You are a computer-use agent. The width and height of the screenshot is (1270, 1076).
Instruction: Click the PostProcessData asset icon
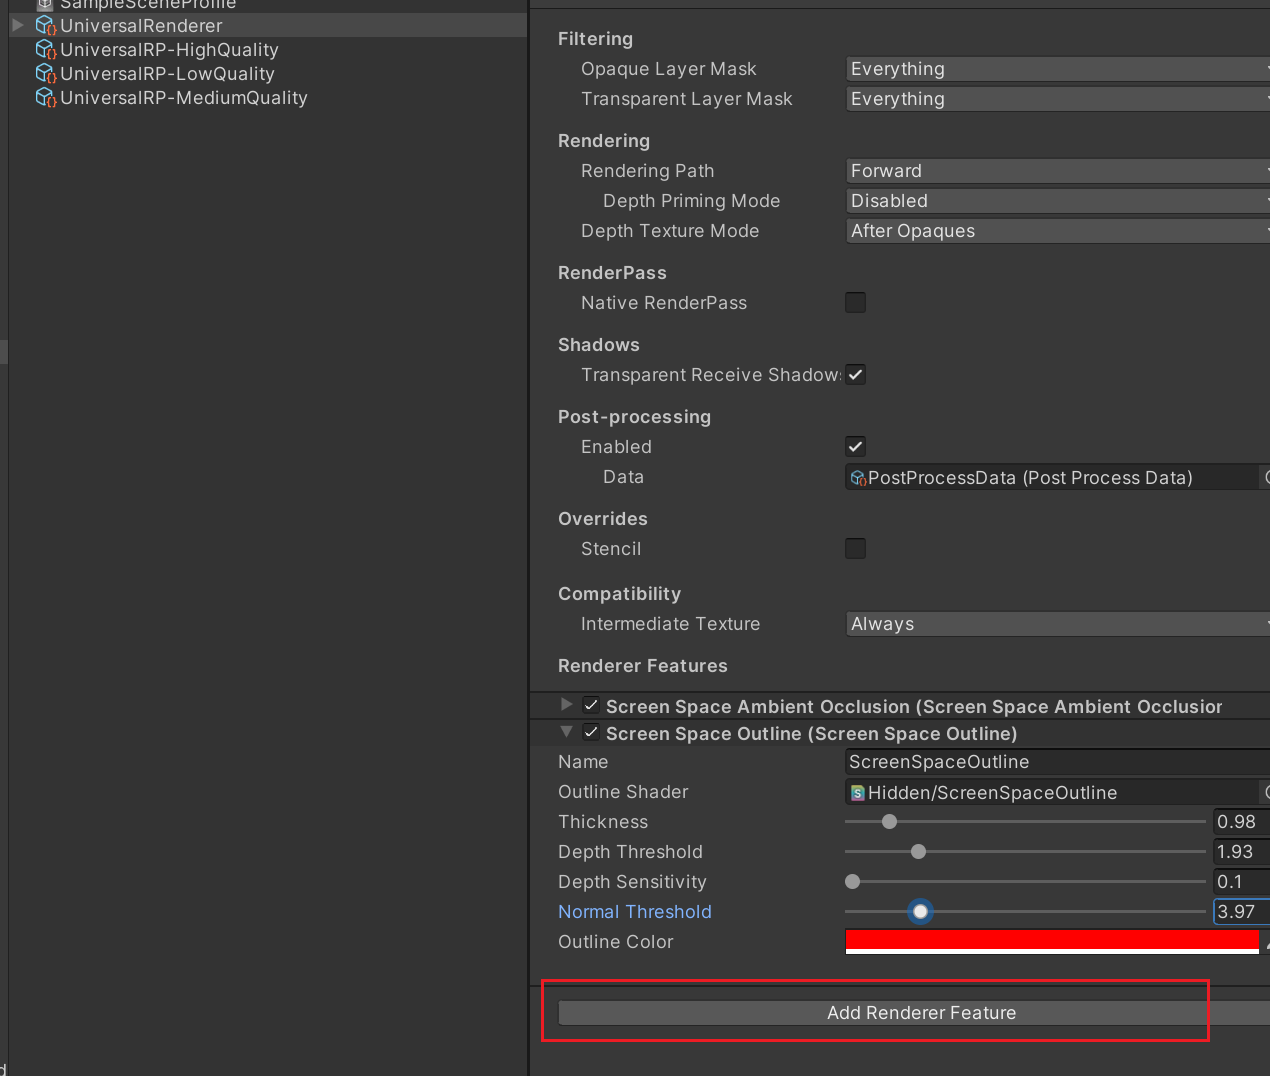coord(858,478)
